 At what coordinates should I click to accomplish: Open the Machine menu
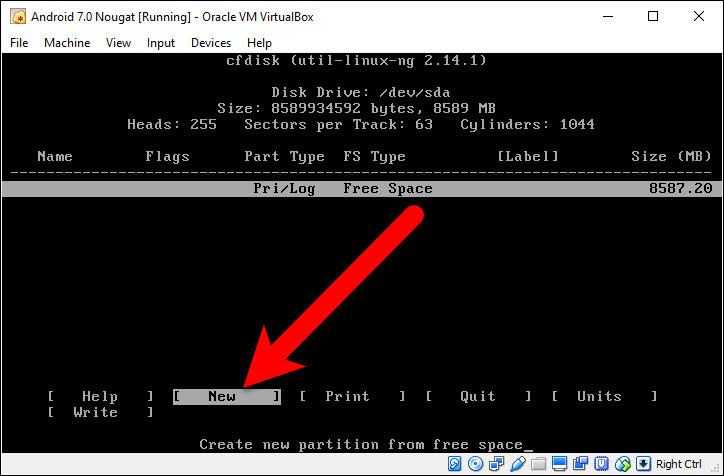point(67,43)
